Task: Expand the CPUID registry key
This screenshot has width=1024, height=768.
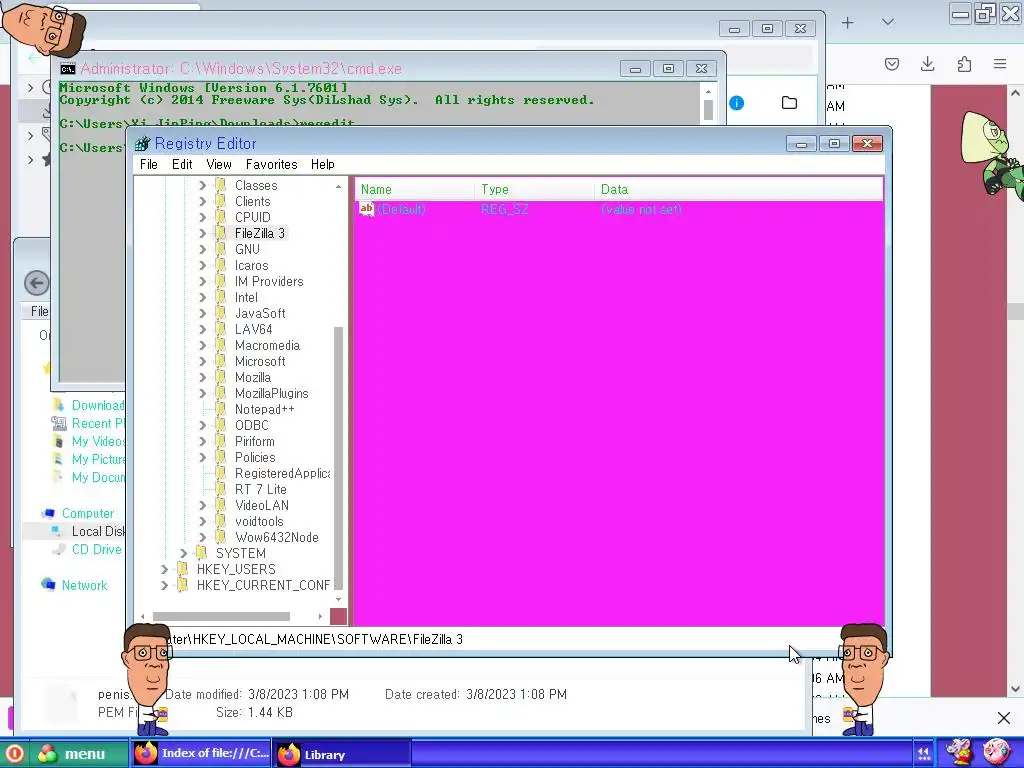Action: pyautogui.click(x=202, y=217)
